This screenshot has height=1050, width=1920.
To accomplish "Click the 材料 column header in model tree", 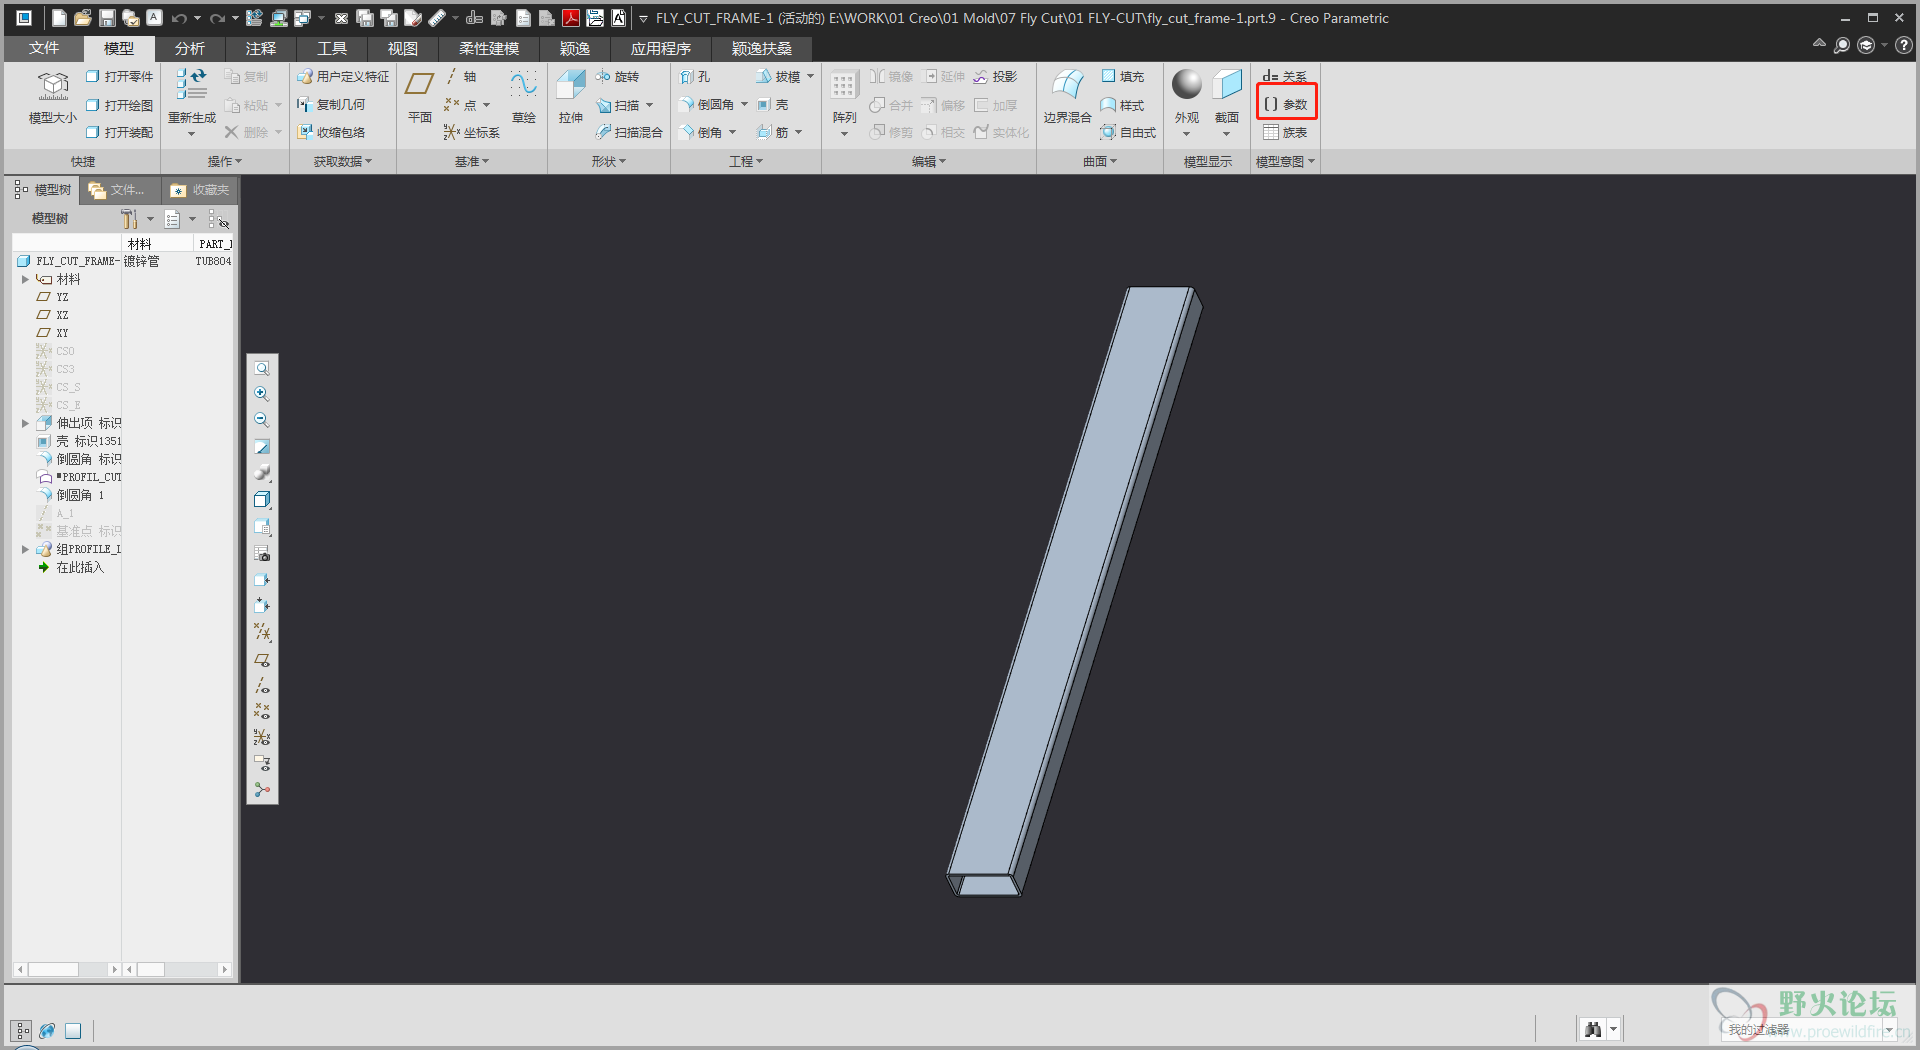I will pyautogui.click(x=156, y=243).
